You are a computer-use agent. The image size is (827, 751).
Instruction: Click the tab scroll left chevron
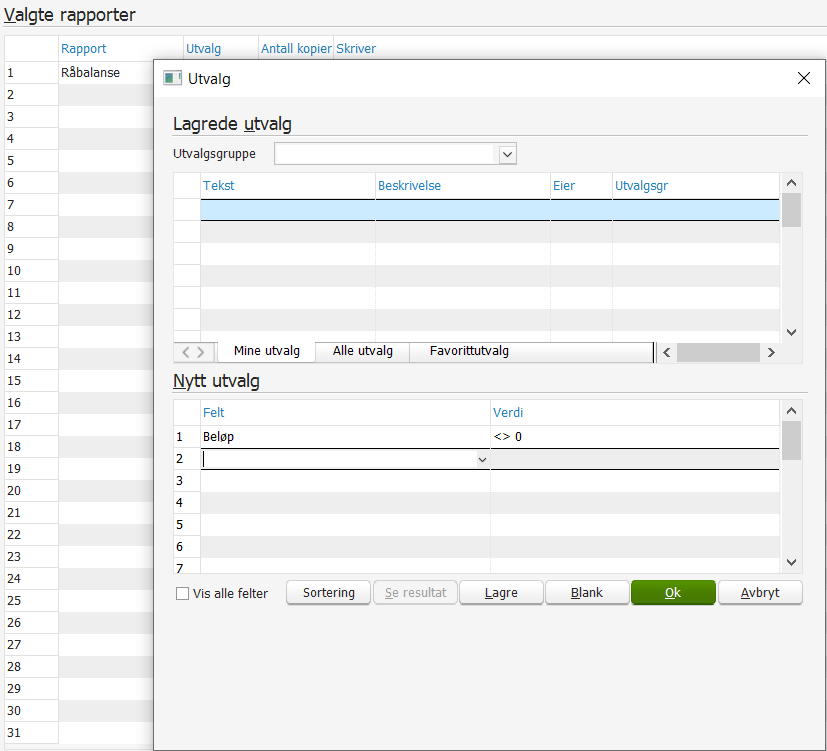tap(186, 352)
